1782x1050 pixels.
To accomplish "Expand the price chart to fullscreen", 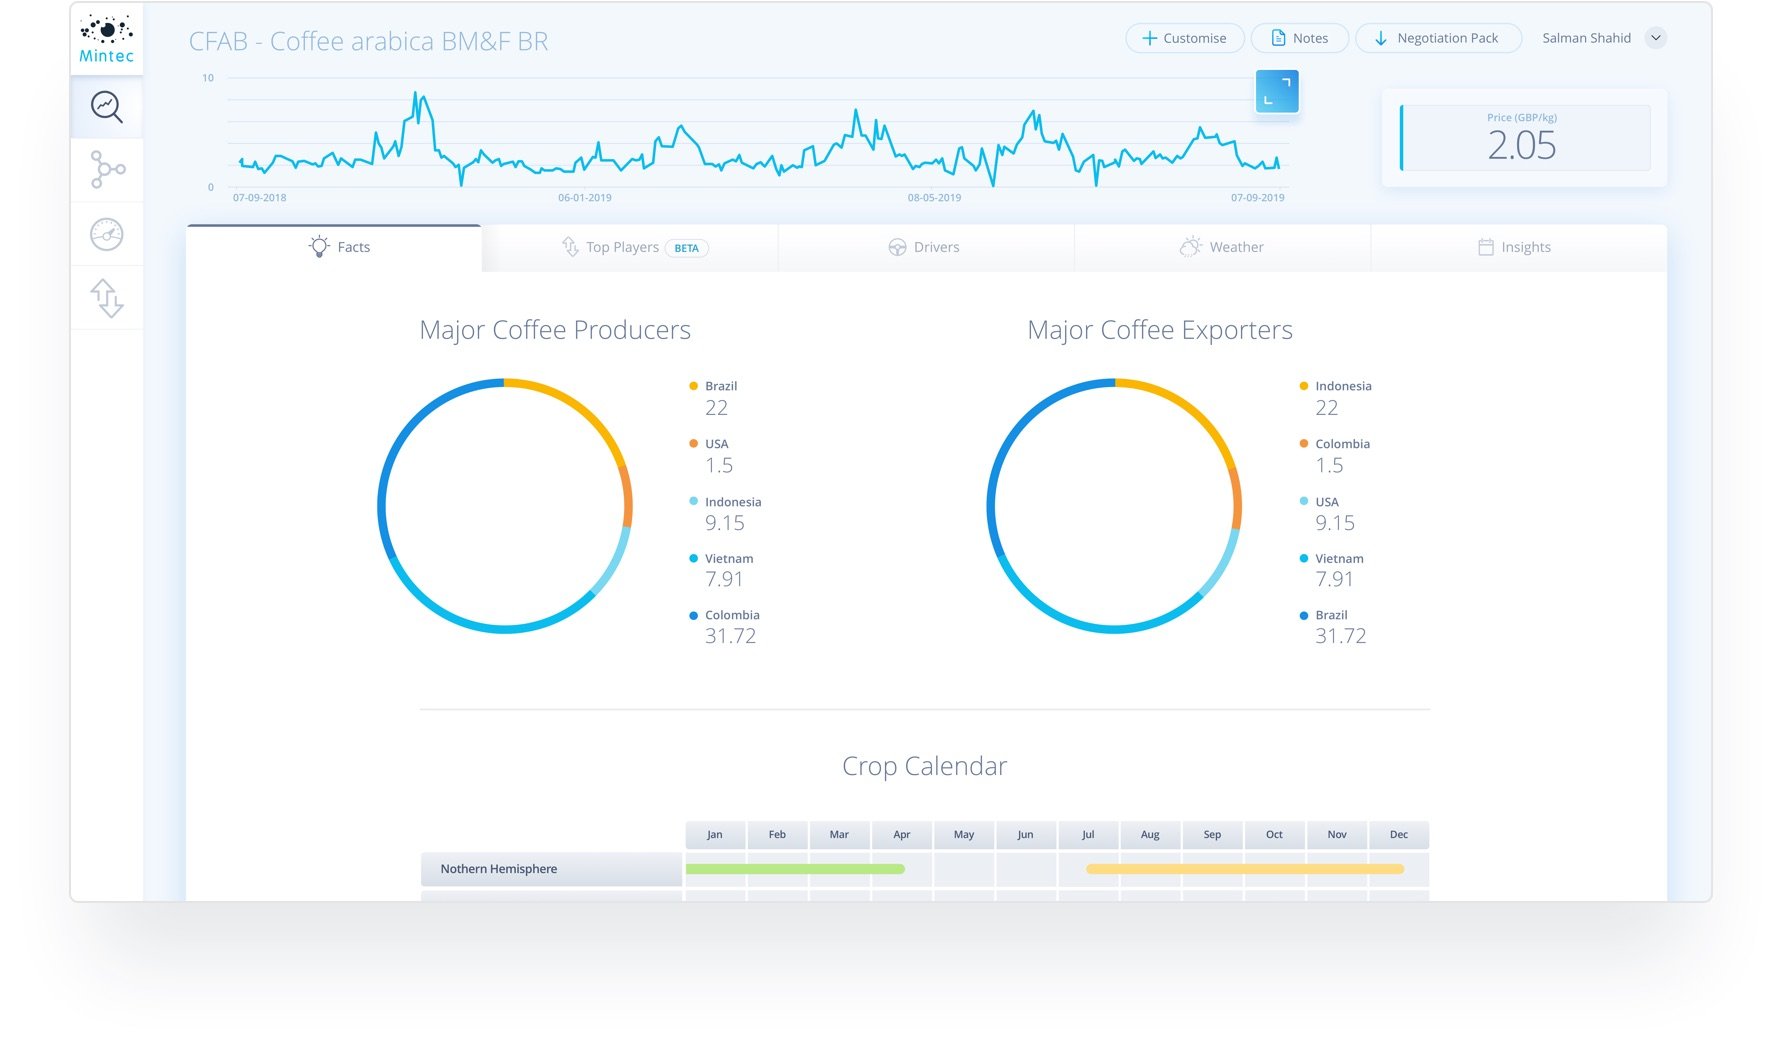I will [1277, 91].
